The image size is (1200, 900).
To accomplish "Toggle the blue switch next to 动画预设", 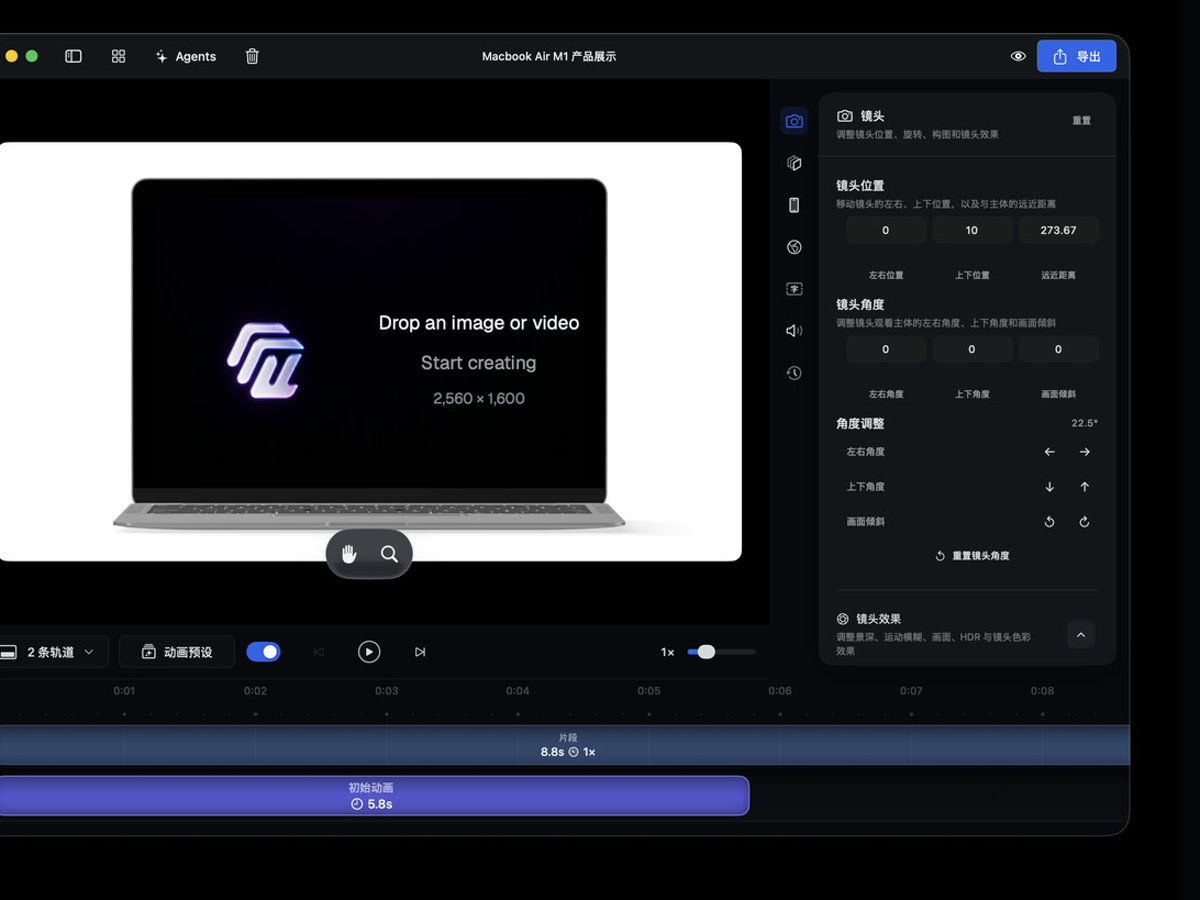I will point(264,652).
